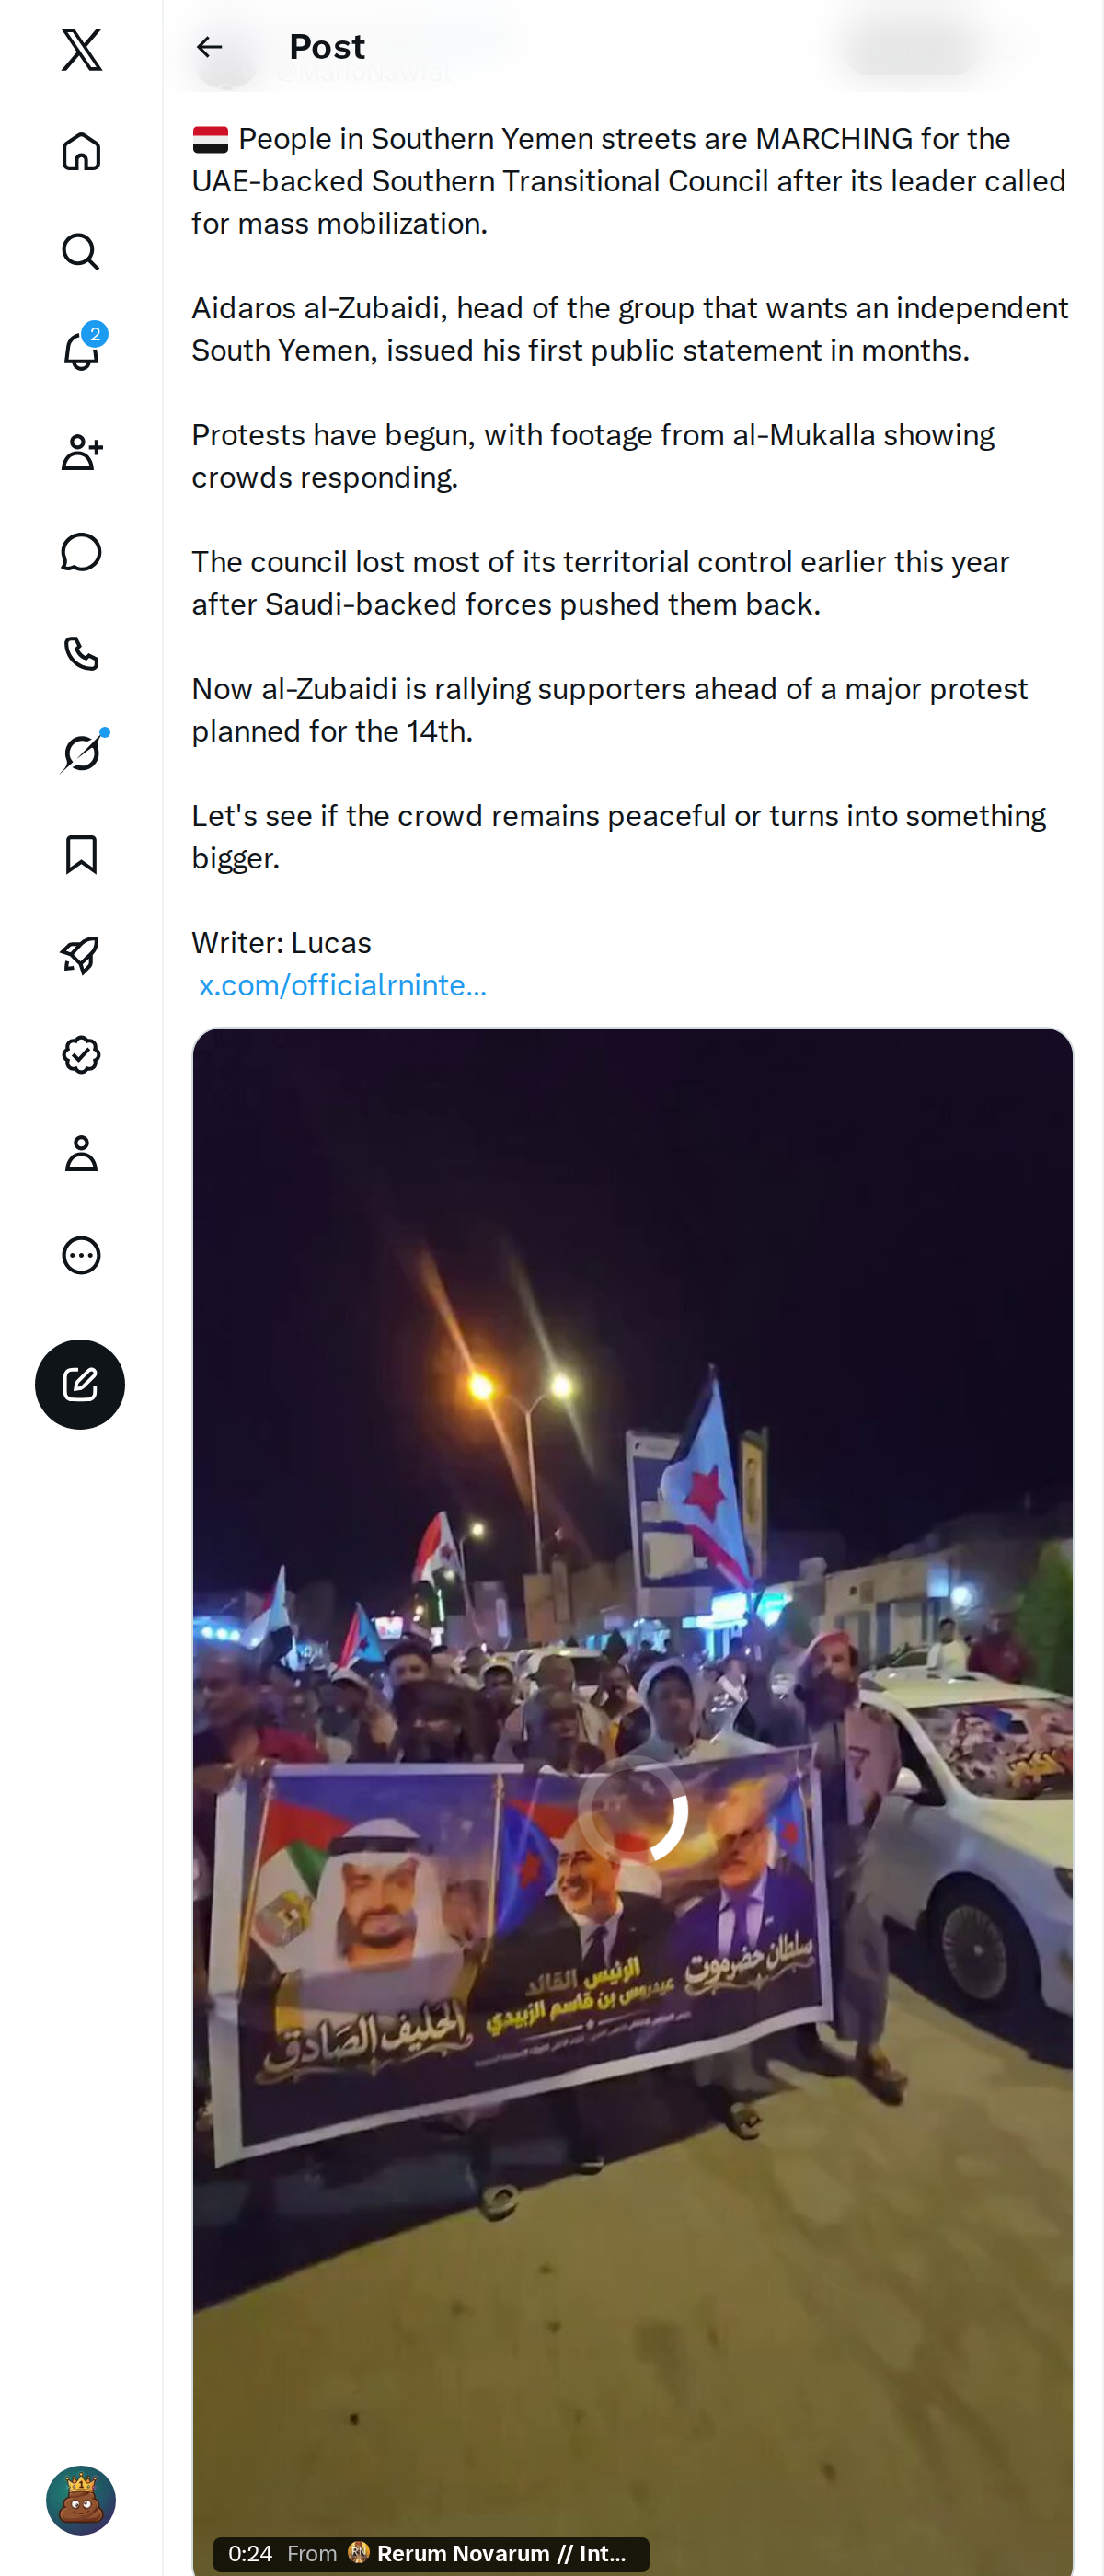Open the phone calls icon
This screenshot has width=1104, height=2576.
[81, 653]
